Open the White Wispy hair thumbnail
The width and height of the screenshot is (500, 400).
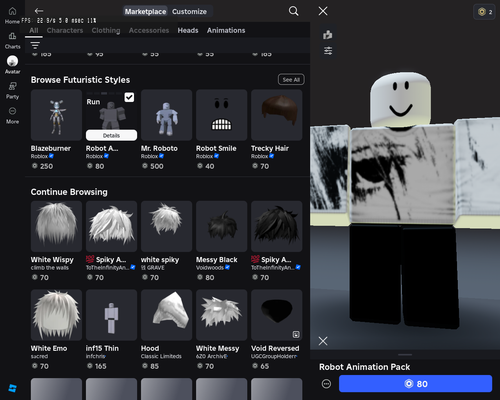point(56,226)
